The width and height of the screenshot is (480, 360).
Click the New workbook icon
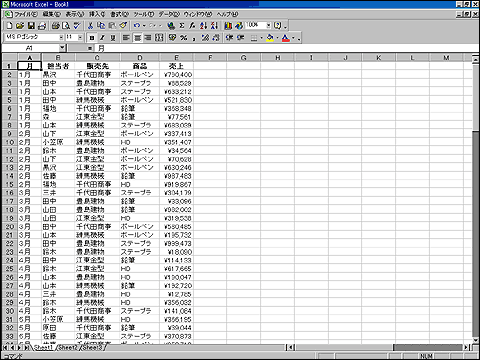9,26
